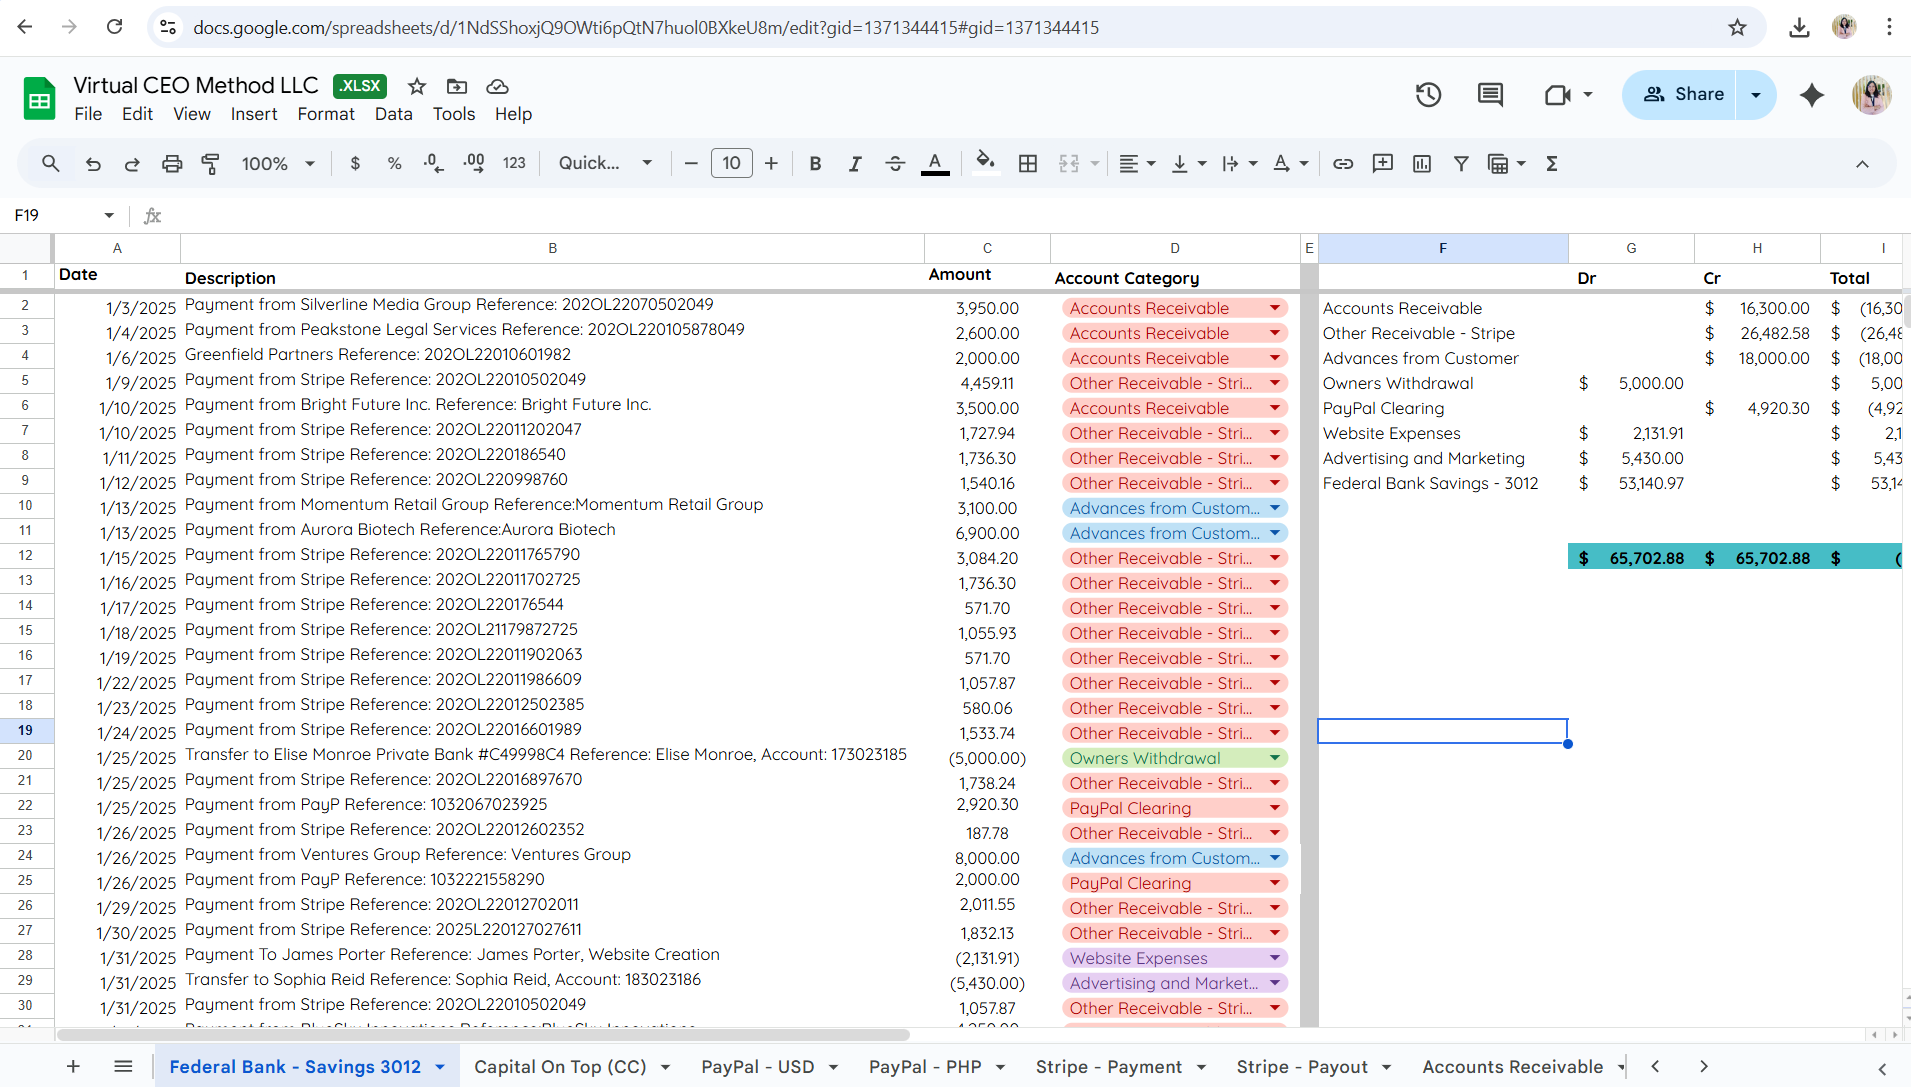Open browser downloads
This screenshot has height=1087, width=1911.
pos(1799,27)
